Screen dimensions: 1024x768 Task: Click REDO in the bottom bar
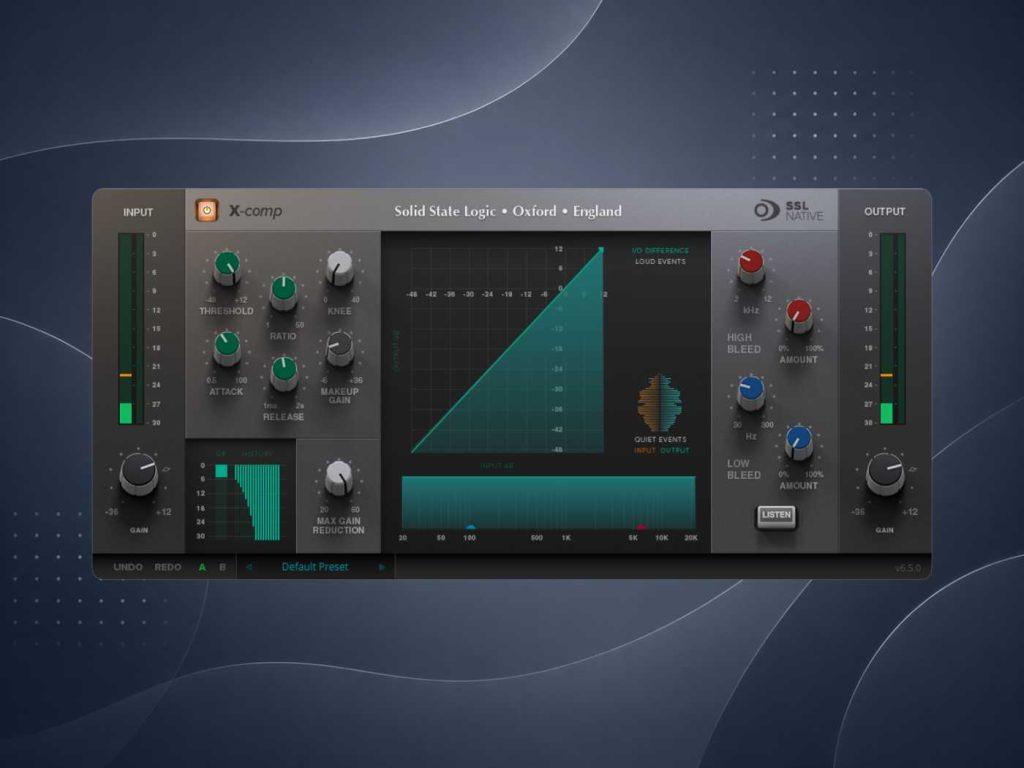[x=168, y=567]
